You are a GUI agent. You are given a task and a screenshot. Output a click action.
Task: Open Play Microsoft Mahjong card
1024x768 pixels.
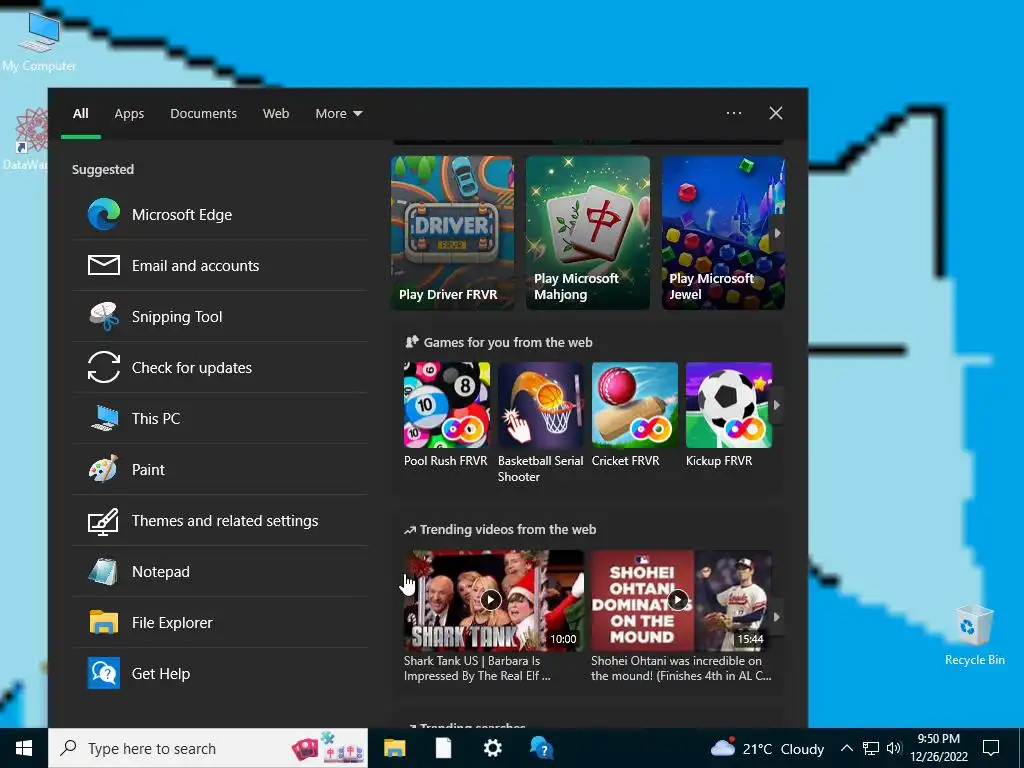click(x=588, y=232)
